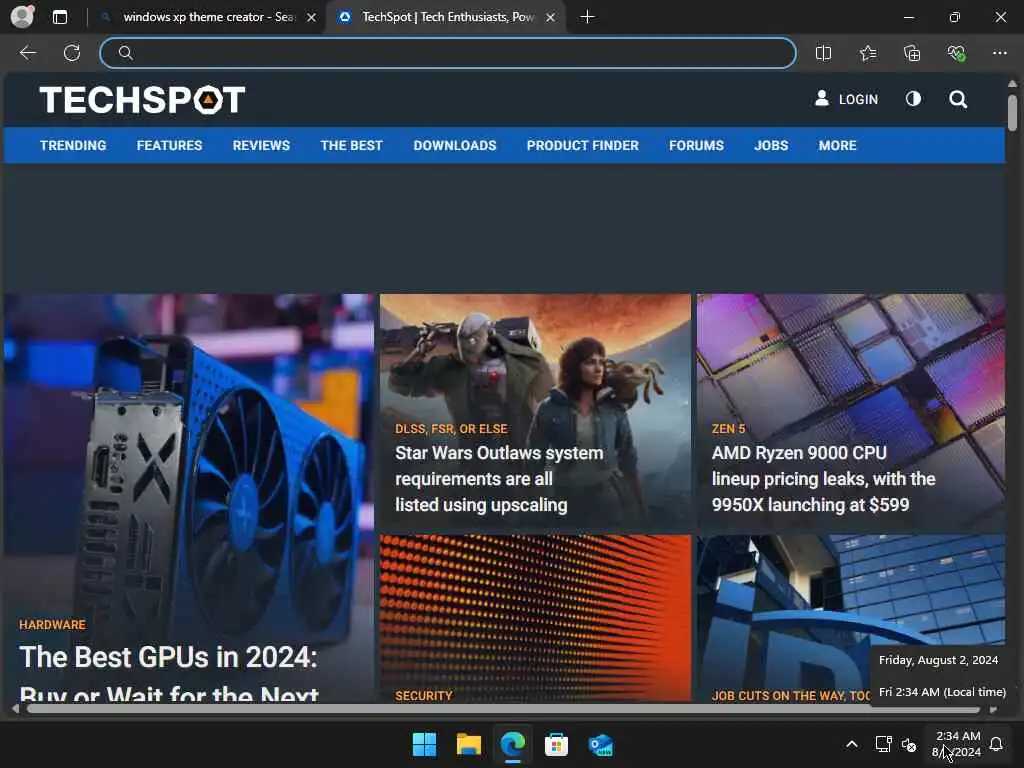Open the REVIEWS menu item
Viewport: 1024px width, 768px height.
pyautogui.click(x=261, y=146)
